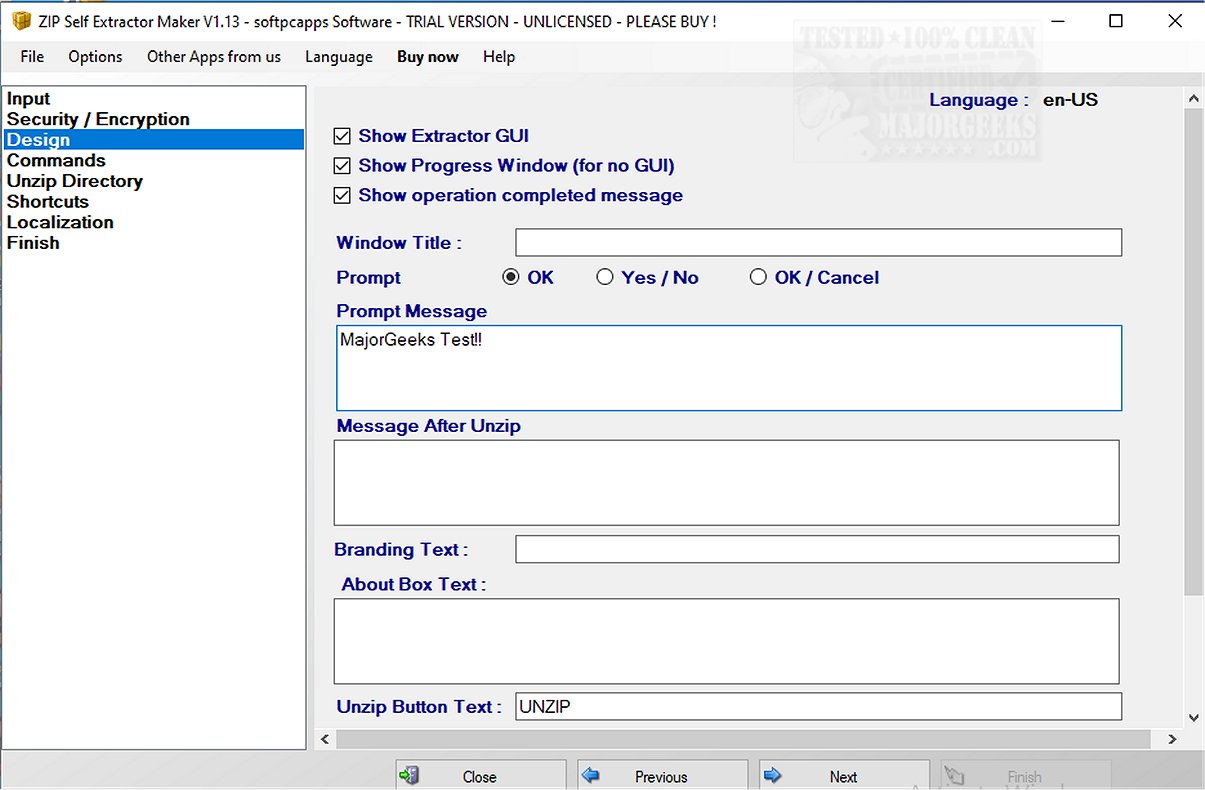This screenshot has width=1205, height=790.
Task: Choose the Yes / No prompt option
Action: [605, 278]
